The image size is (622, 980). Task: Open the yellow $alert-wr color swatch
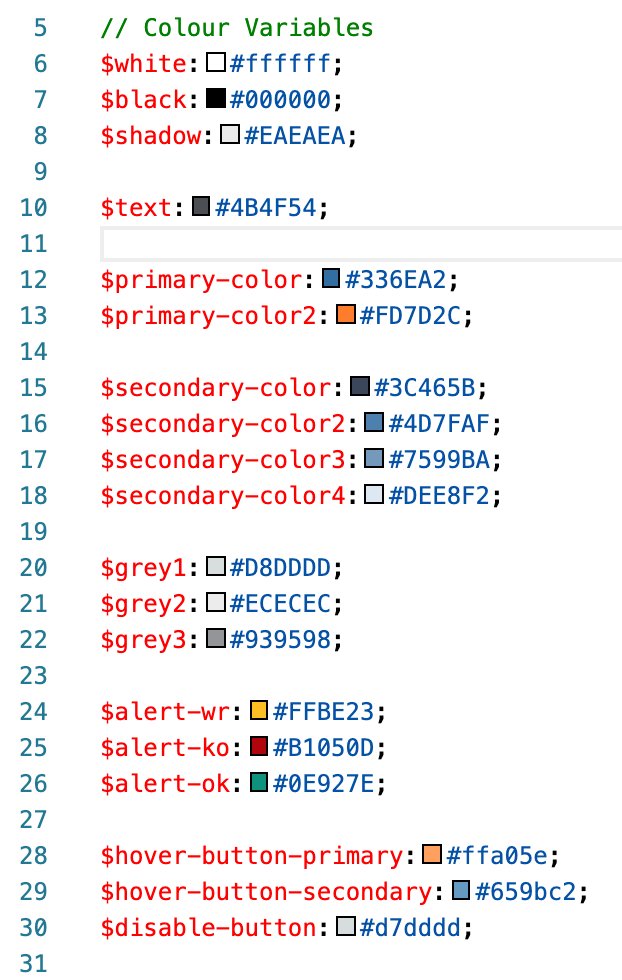pos(259,711)
